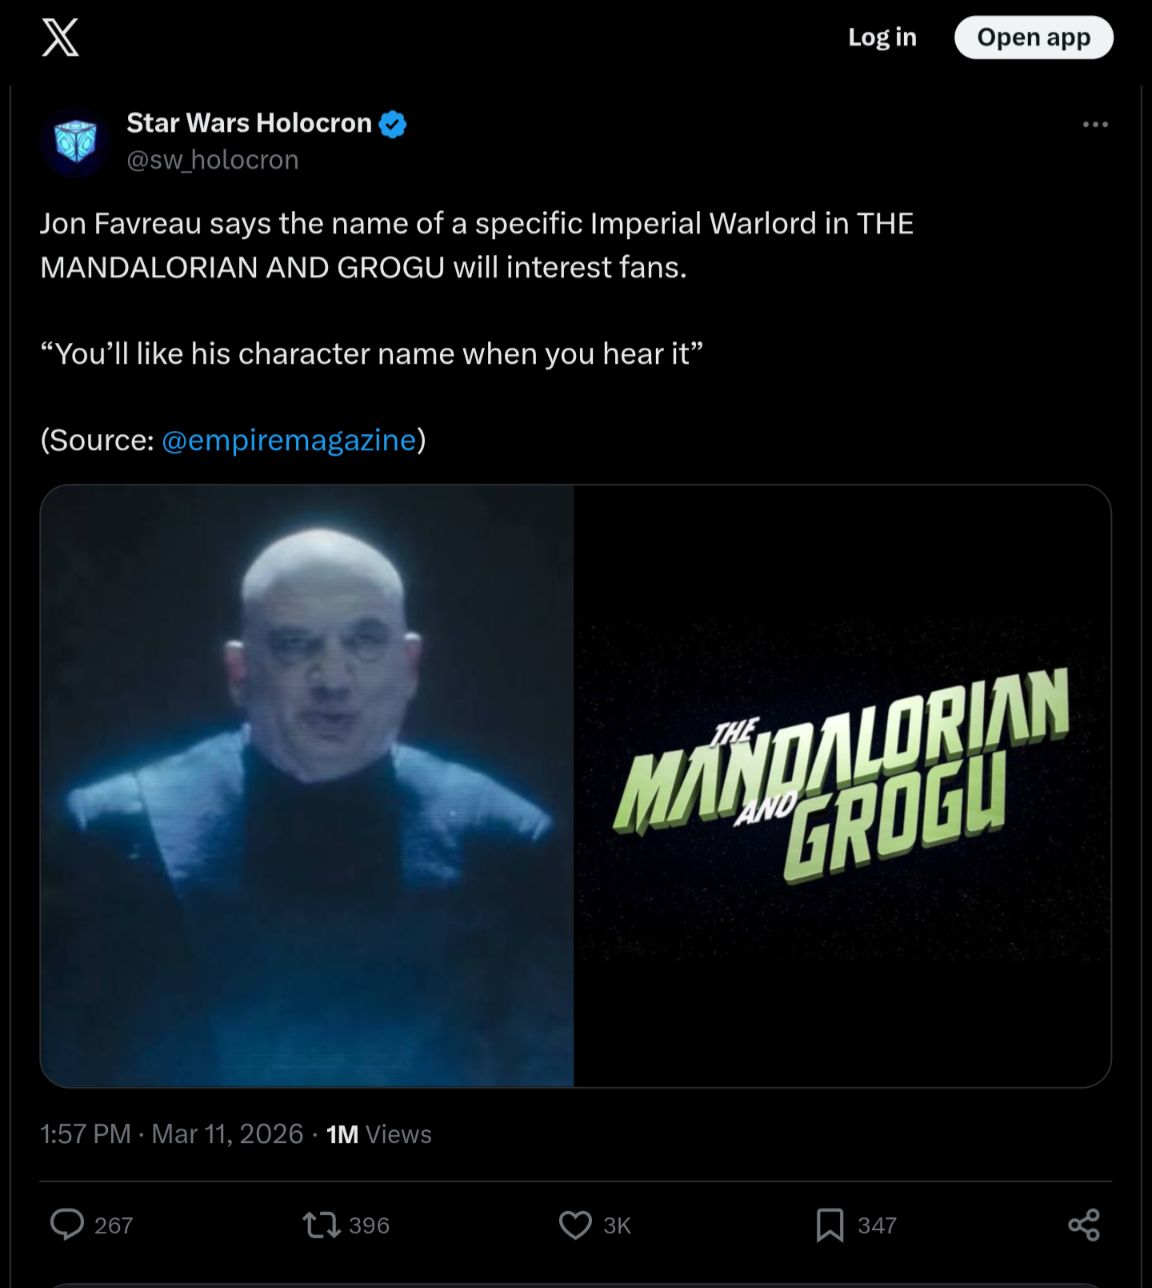Open the Mandalorian and Grogu logo image

coord(843,786)
